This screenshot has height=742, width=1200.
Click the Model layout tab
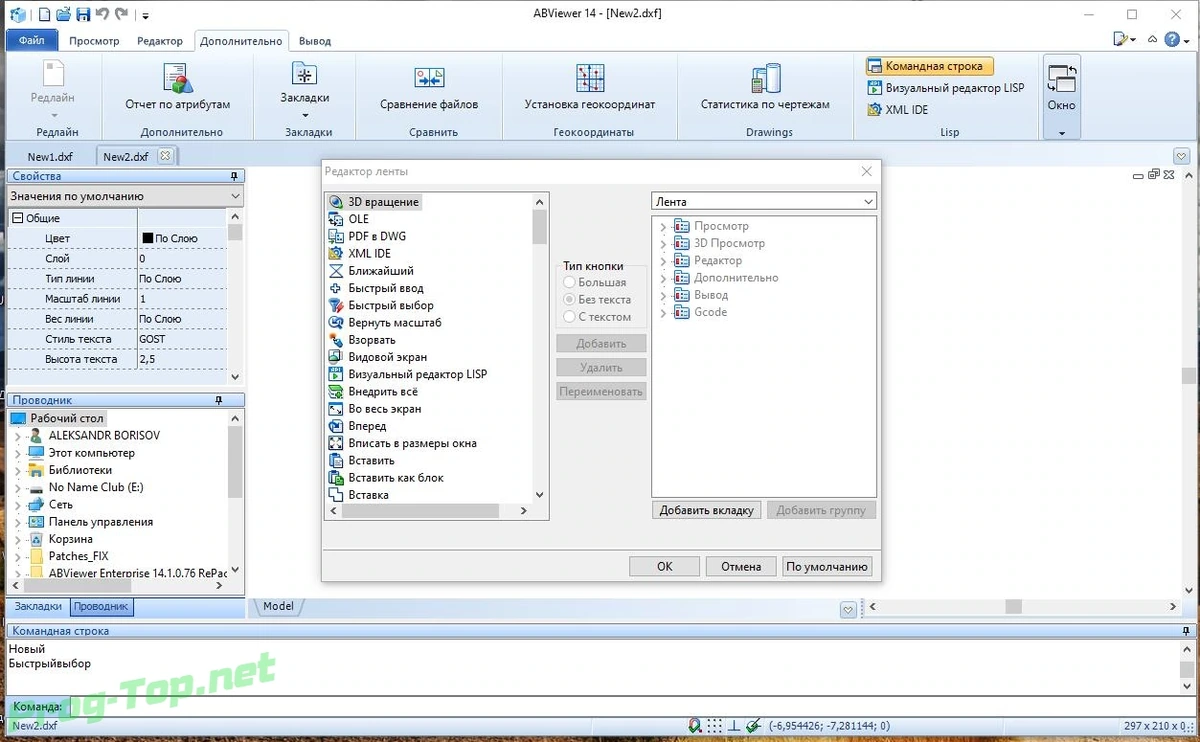(278, 606)
